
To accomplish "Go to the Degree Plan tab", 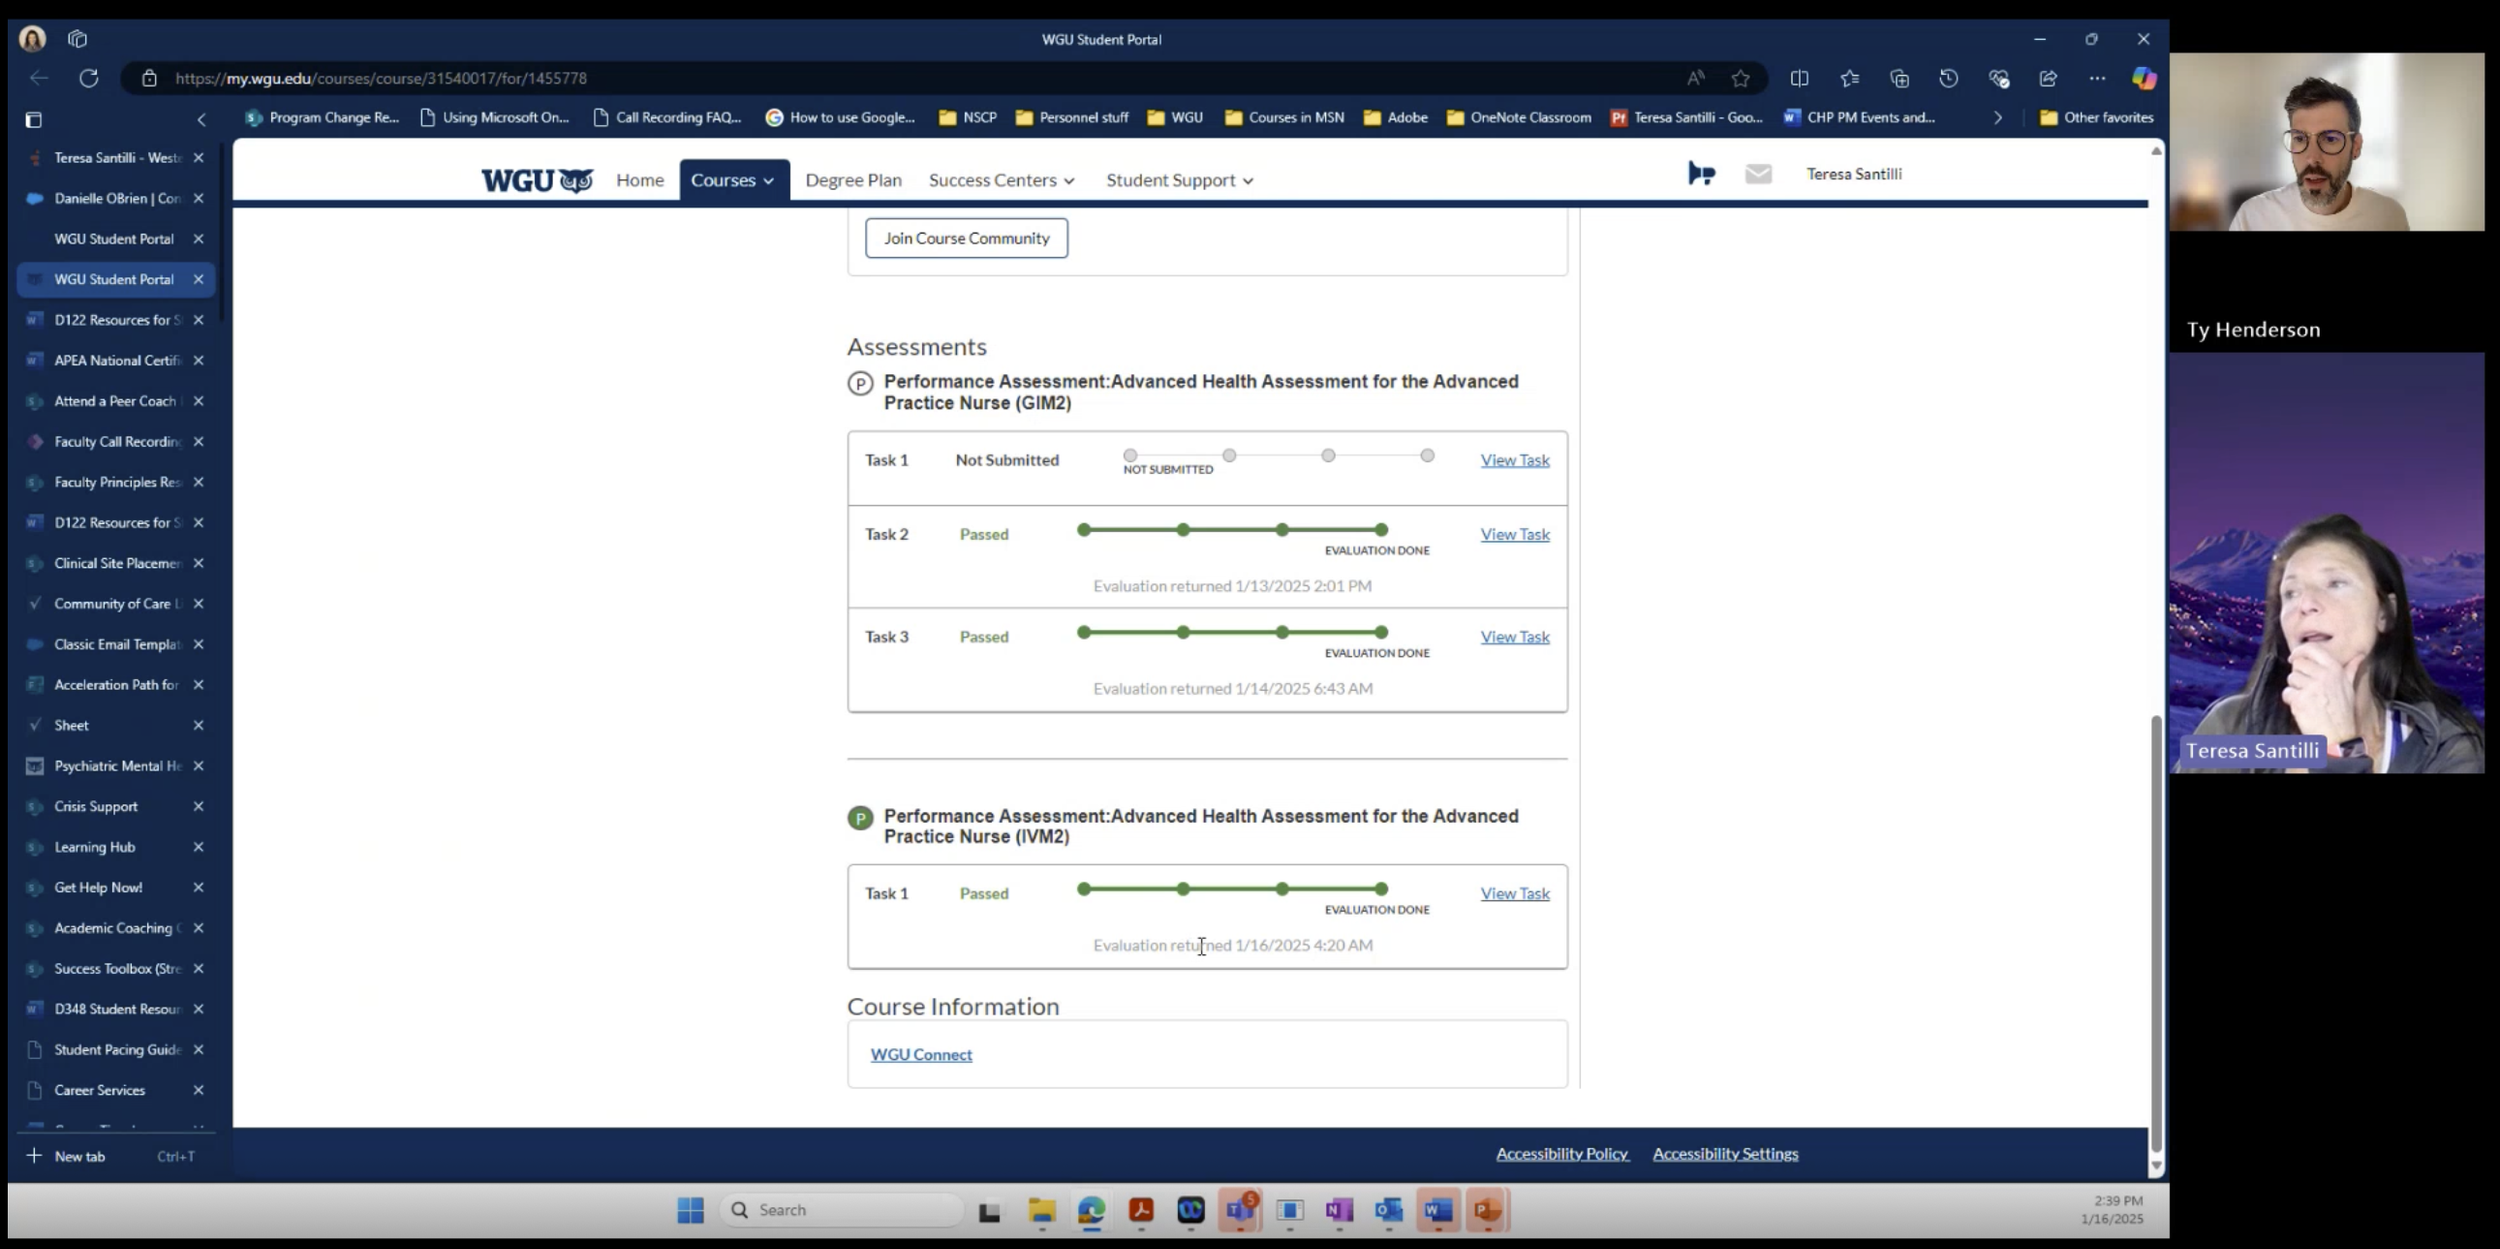I will 853,180.
